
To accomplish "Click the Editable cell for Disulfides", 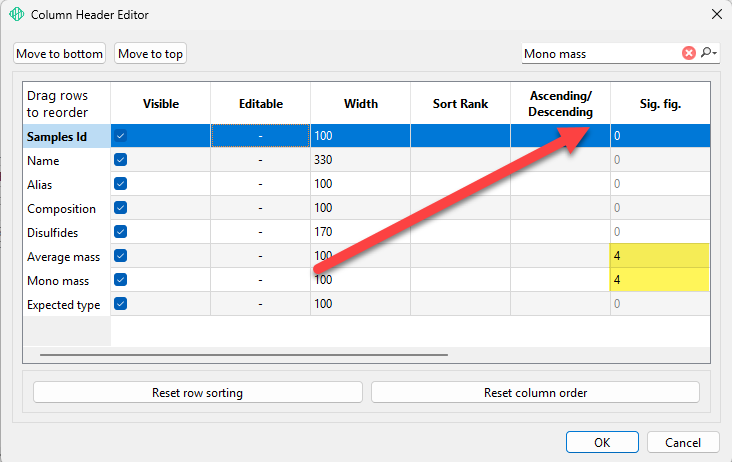I will click(x=260, y=232).
